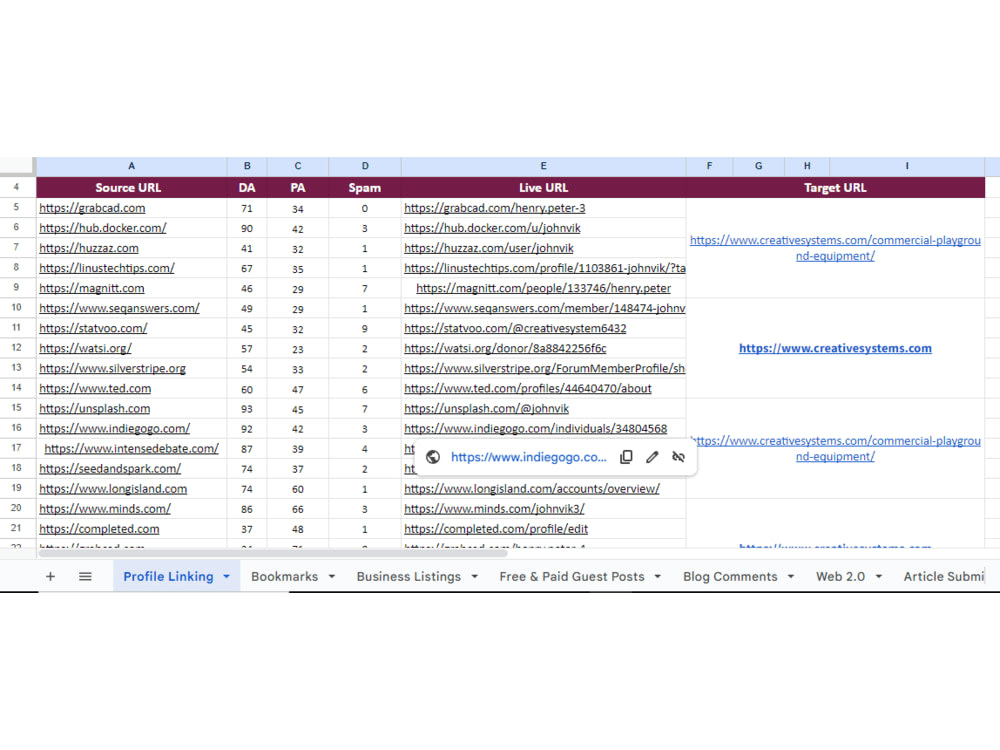Select the Profile Linking sheet tab
The width and height of the screenshot is (1000, 750).
click(168, 577)
